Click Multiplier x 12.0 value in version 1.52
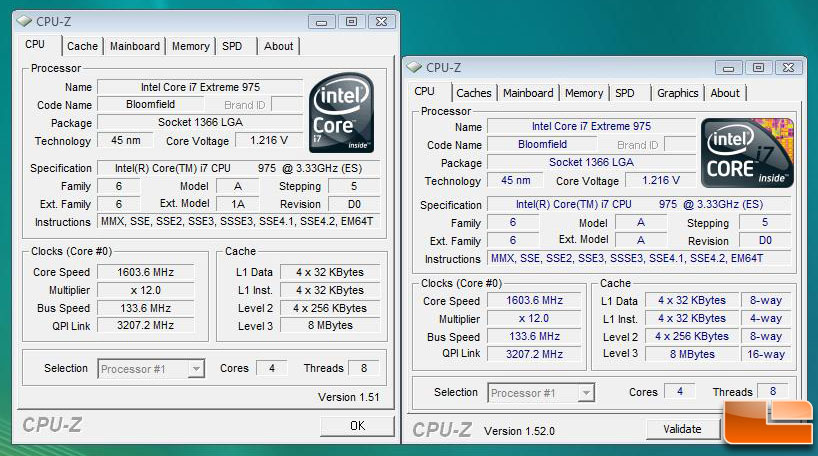 (x=534, y=318)
